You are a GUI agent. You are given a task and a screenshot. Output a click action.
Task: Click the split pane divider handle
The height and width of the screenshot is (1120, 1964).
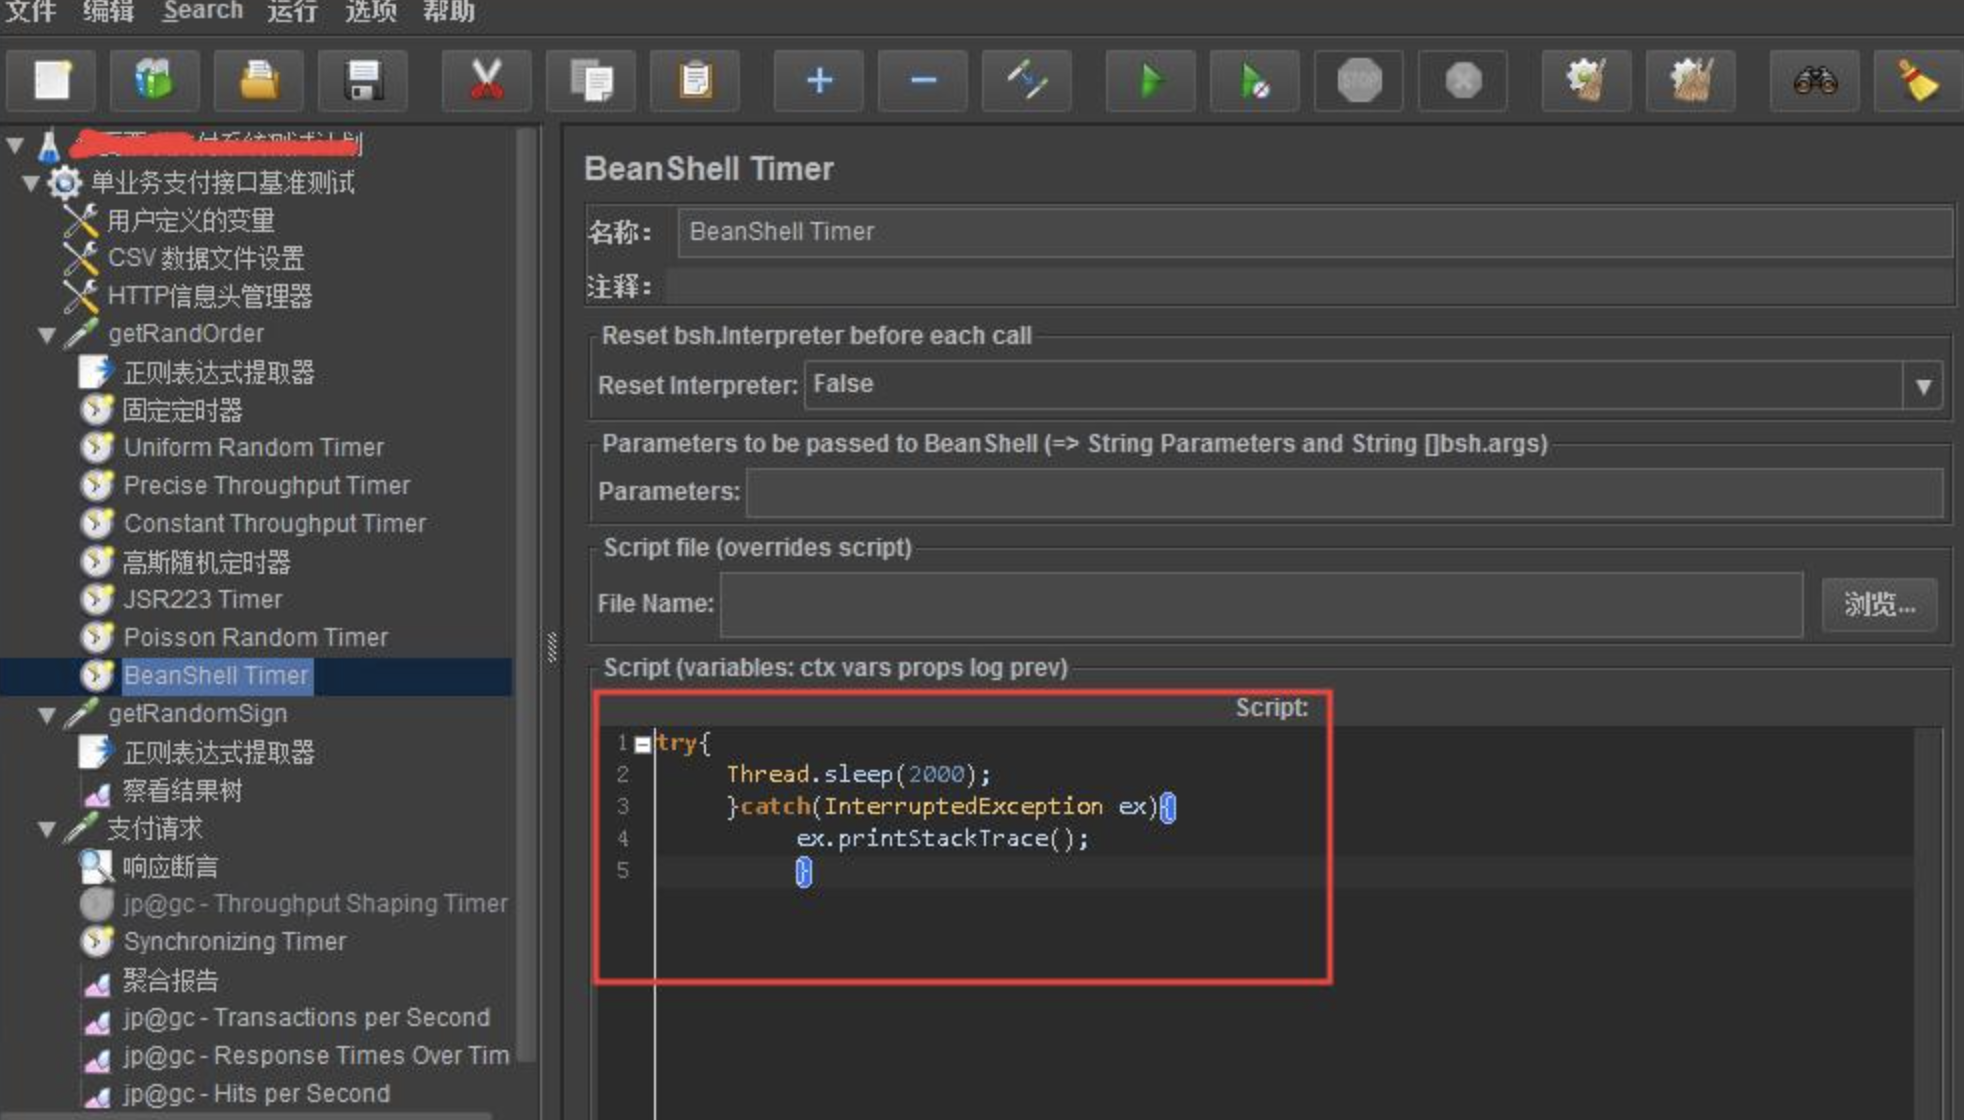(x=551, y=648)
